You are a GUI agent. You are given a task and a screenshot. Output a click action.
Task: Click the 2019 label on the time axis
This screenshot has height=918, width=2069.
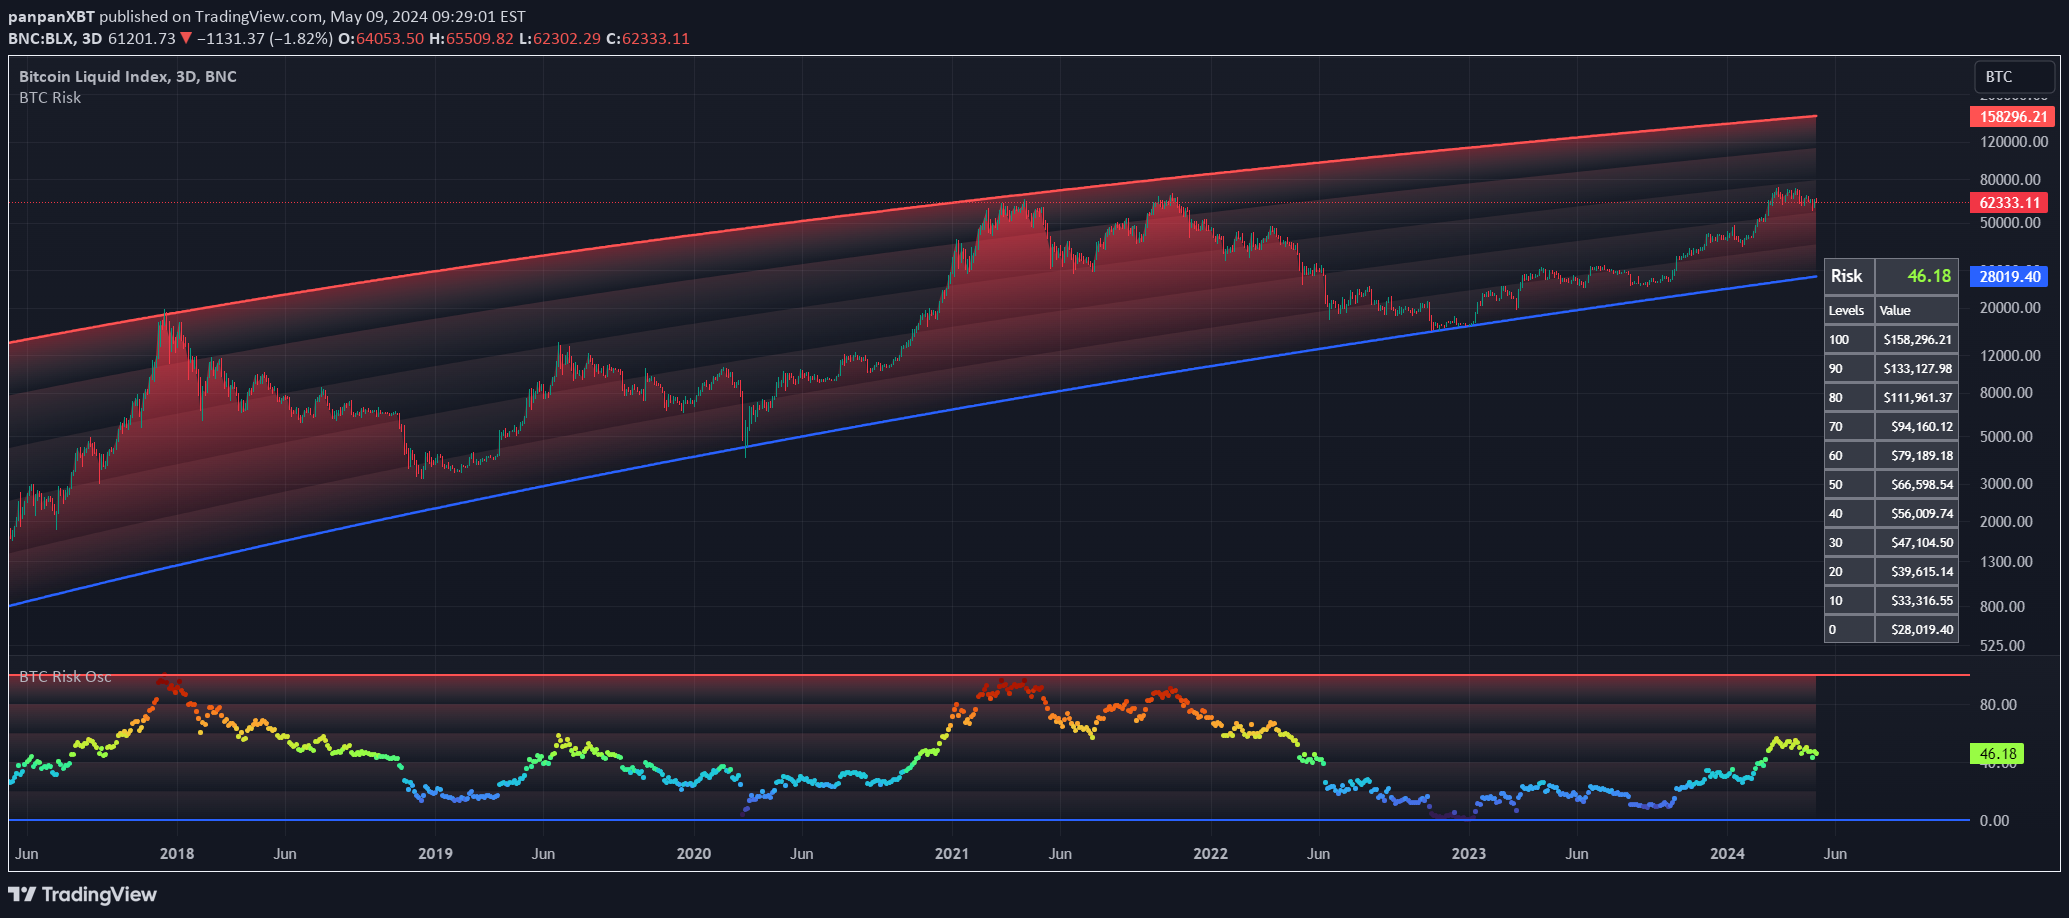point(435,853)
